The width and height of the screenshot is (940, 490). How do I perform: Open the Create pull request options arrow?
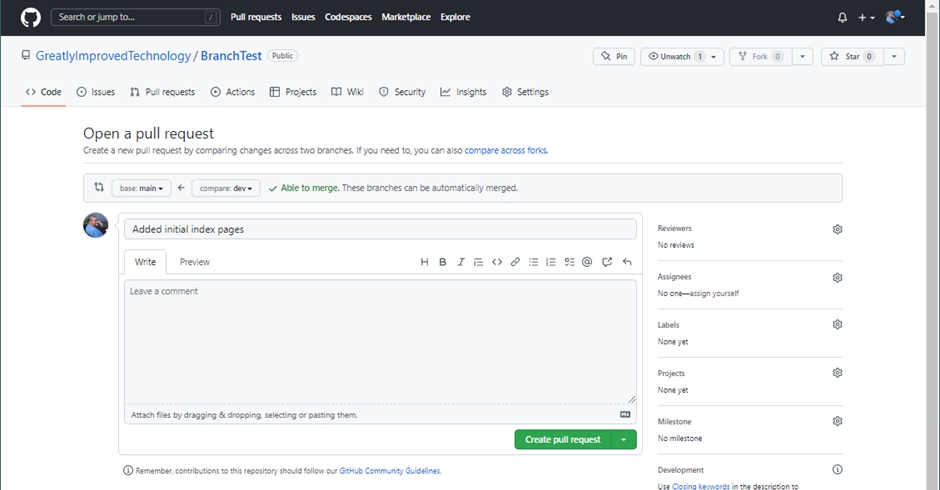click(x=624, y=440)
